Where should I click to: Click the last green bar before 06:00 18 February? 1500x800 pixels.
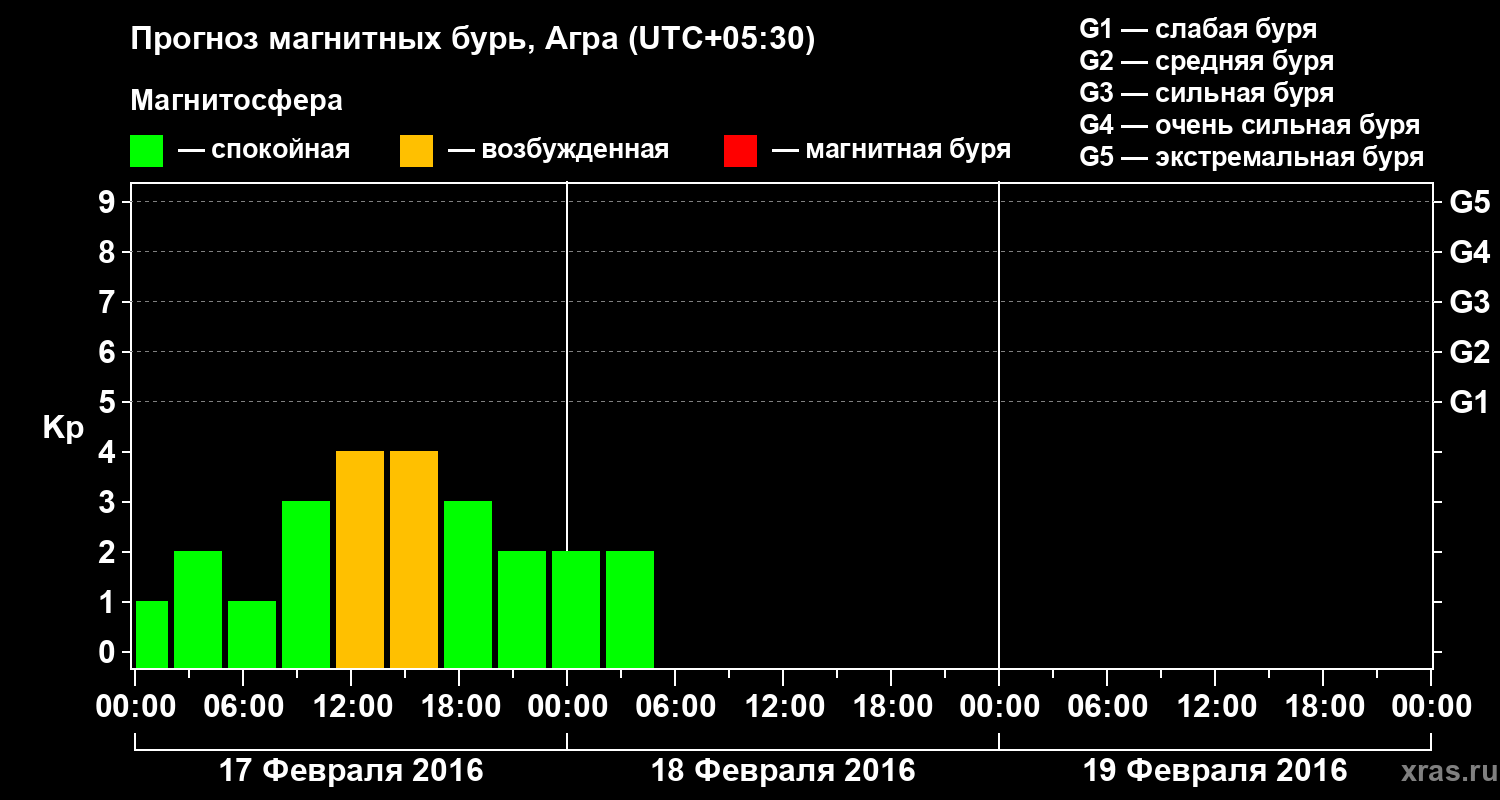630,609
